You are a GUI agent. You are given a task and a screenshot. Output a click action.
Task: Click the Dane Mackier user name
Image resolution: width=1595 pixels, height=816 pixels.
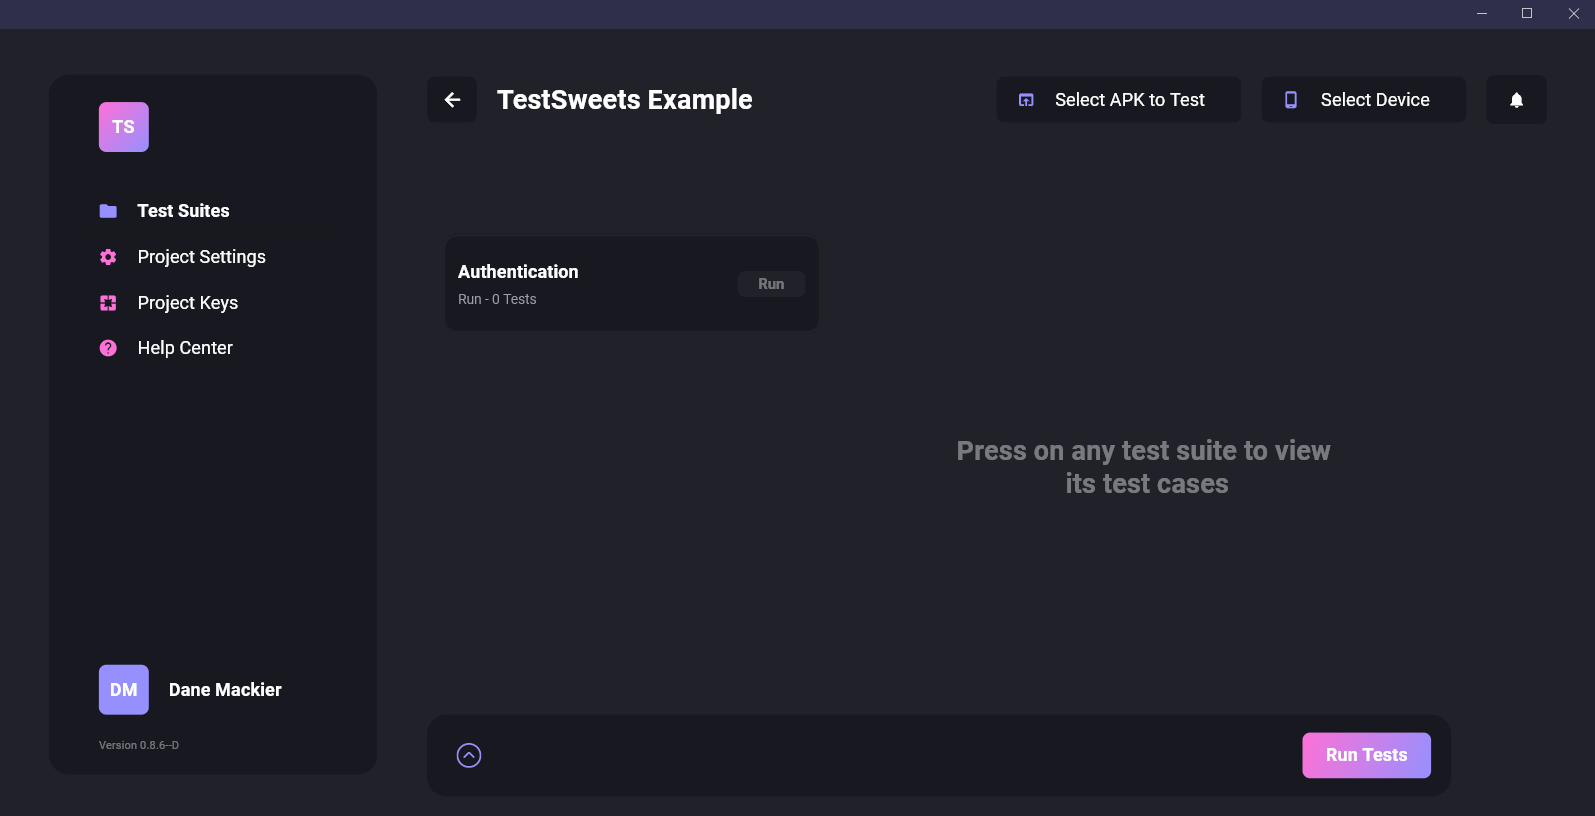[225, 690]
